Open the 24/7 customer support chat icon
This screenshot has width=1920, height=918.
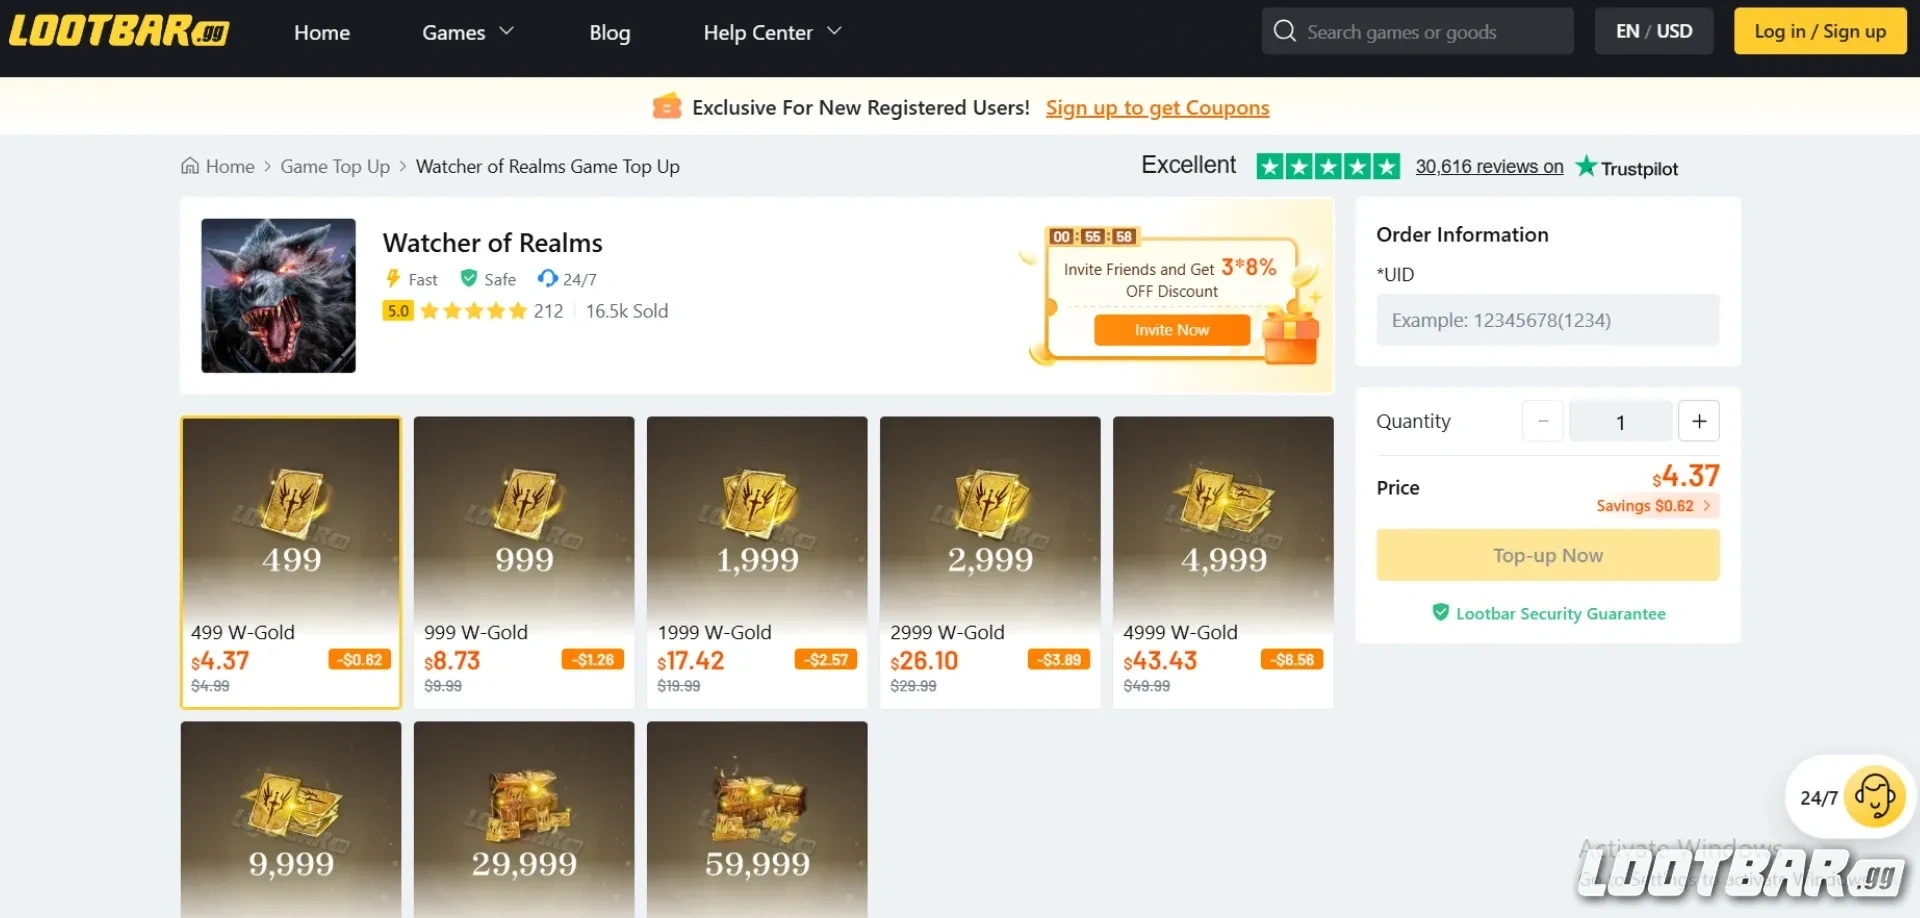(1873, 797)
